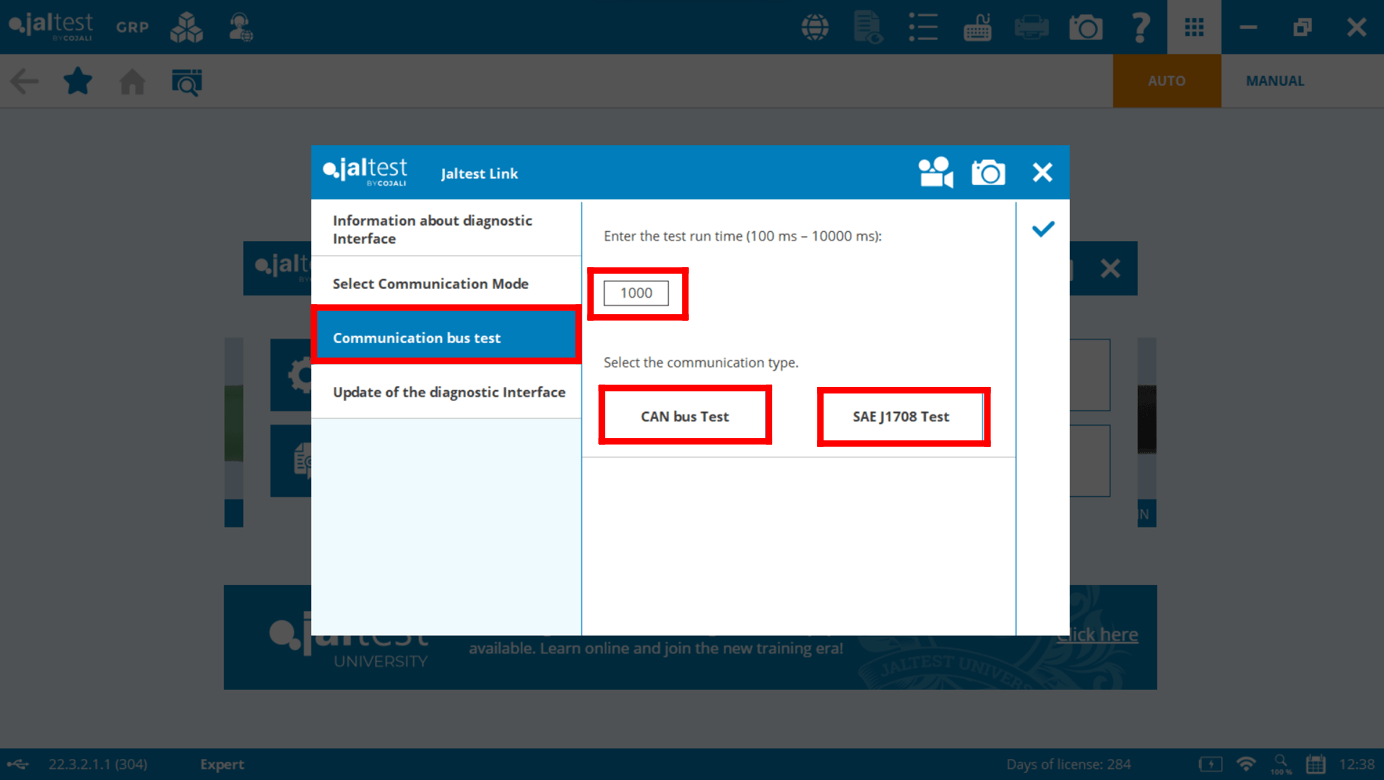The height and width of the screenshot is (780, 1384).
Task: Take a screenshot with the Jaltest Link camera icon
Action: [988, 173]
